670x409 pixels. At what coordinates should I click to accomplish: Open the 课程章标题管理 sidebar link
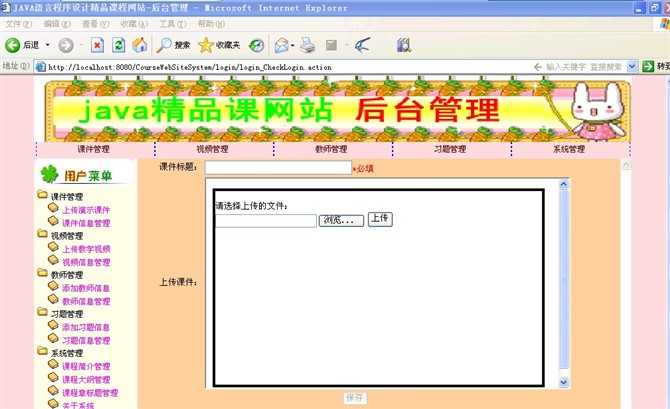coord(90,393)
